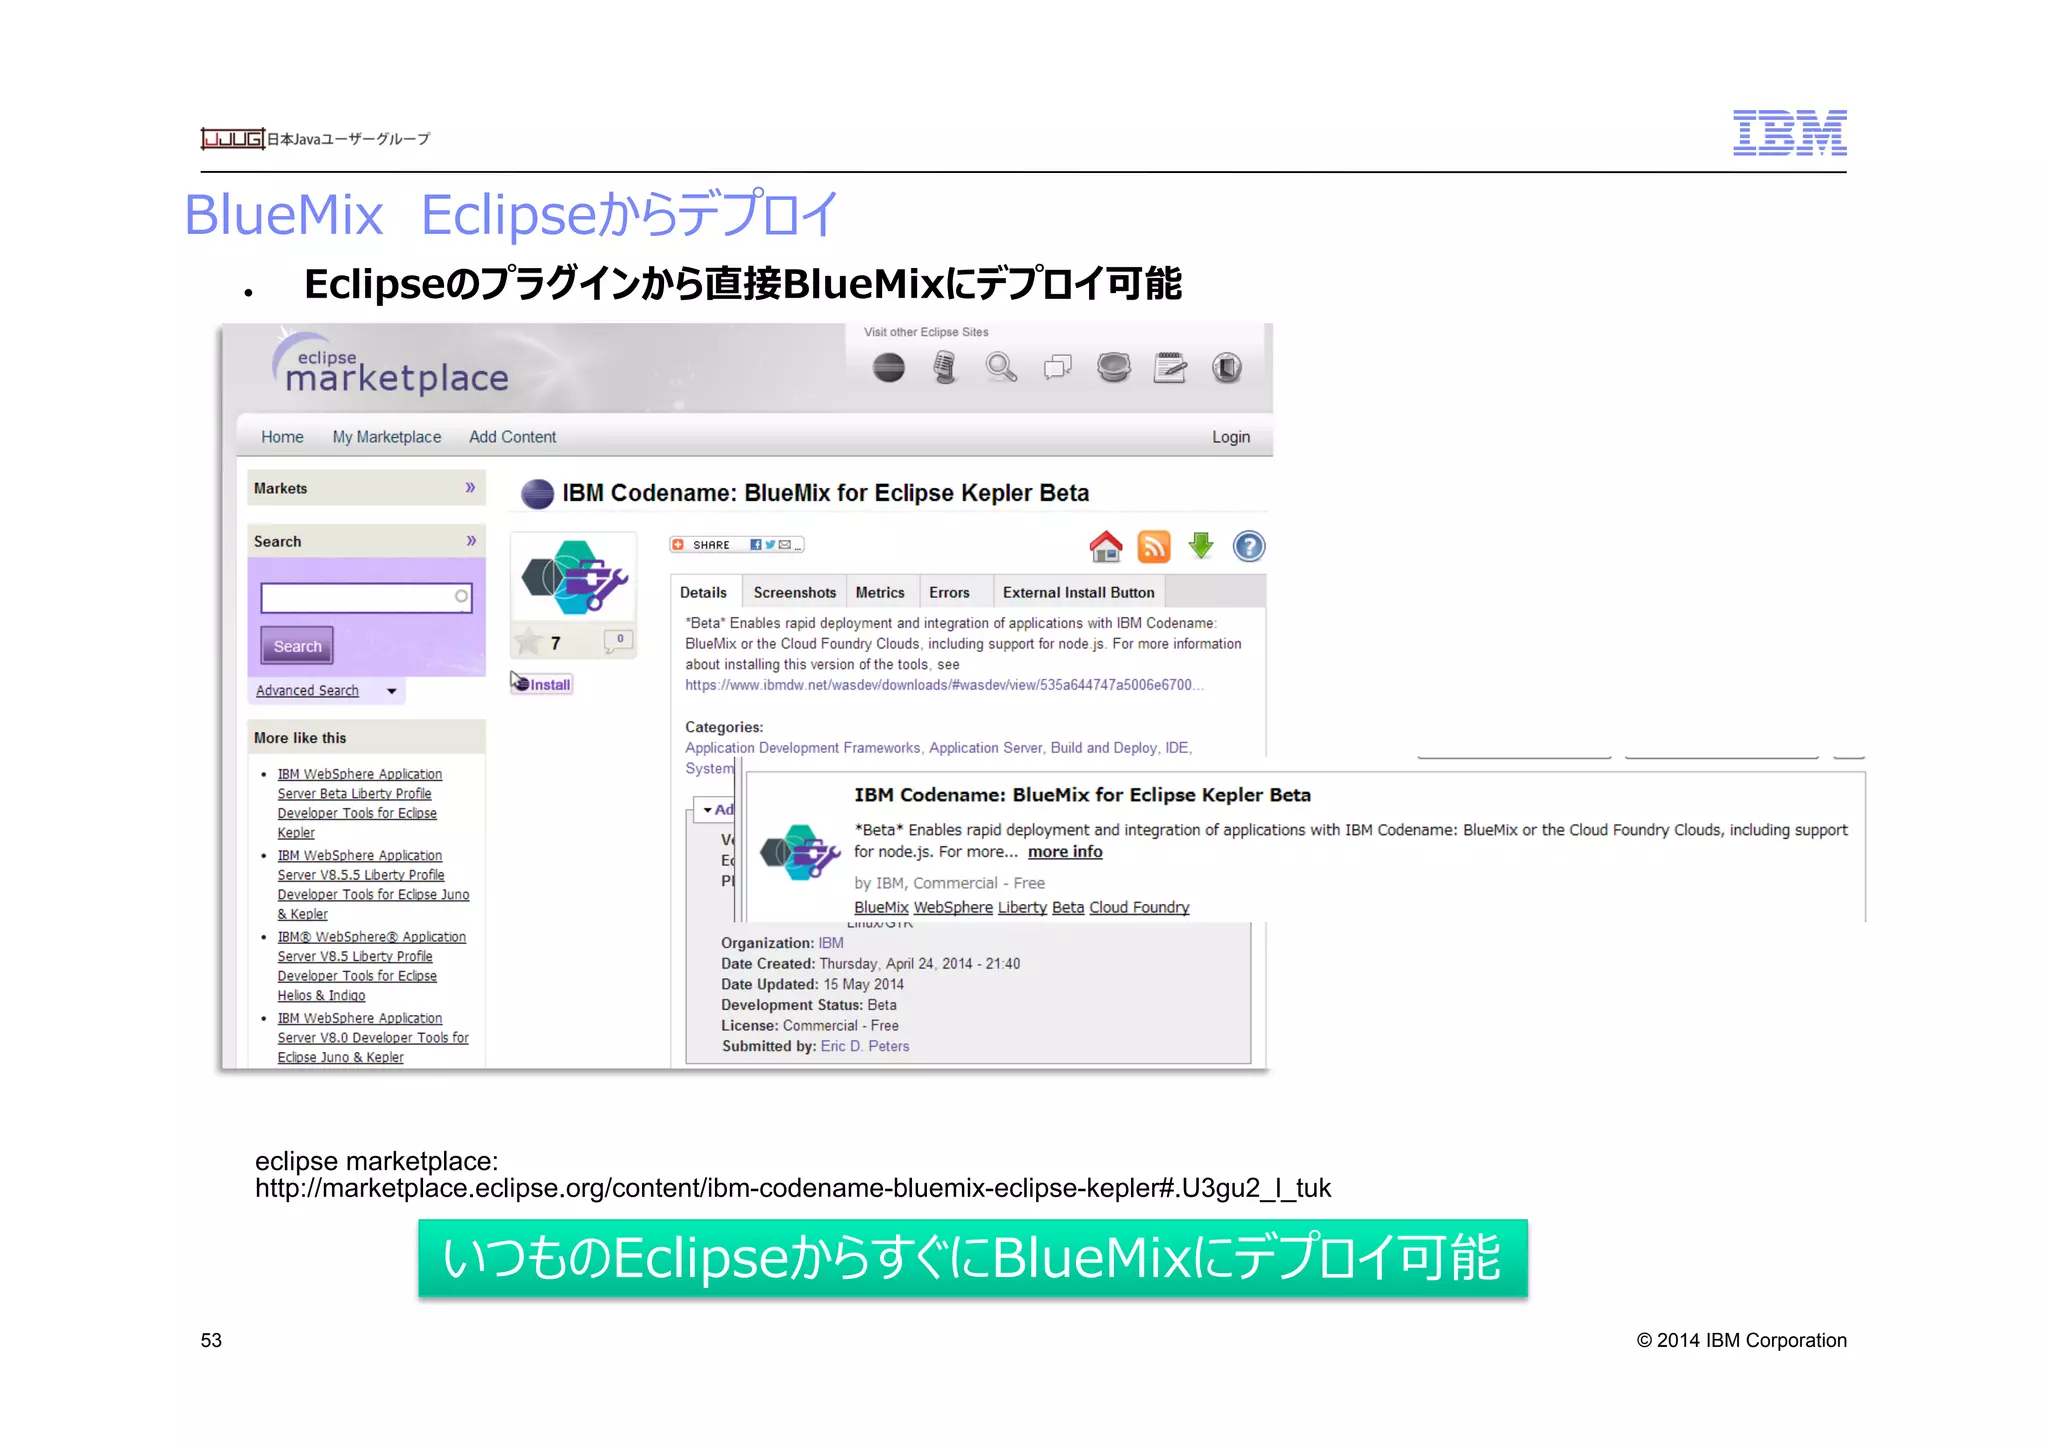Expand the Markets panel chevron
This screenshot has width=2048, height=1447.
tap(470, 488)
